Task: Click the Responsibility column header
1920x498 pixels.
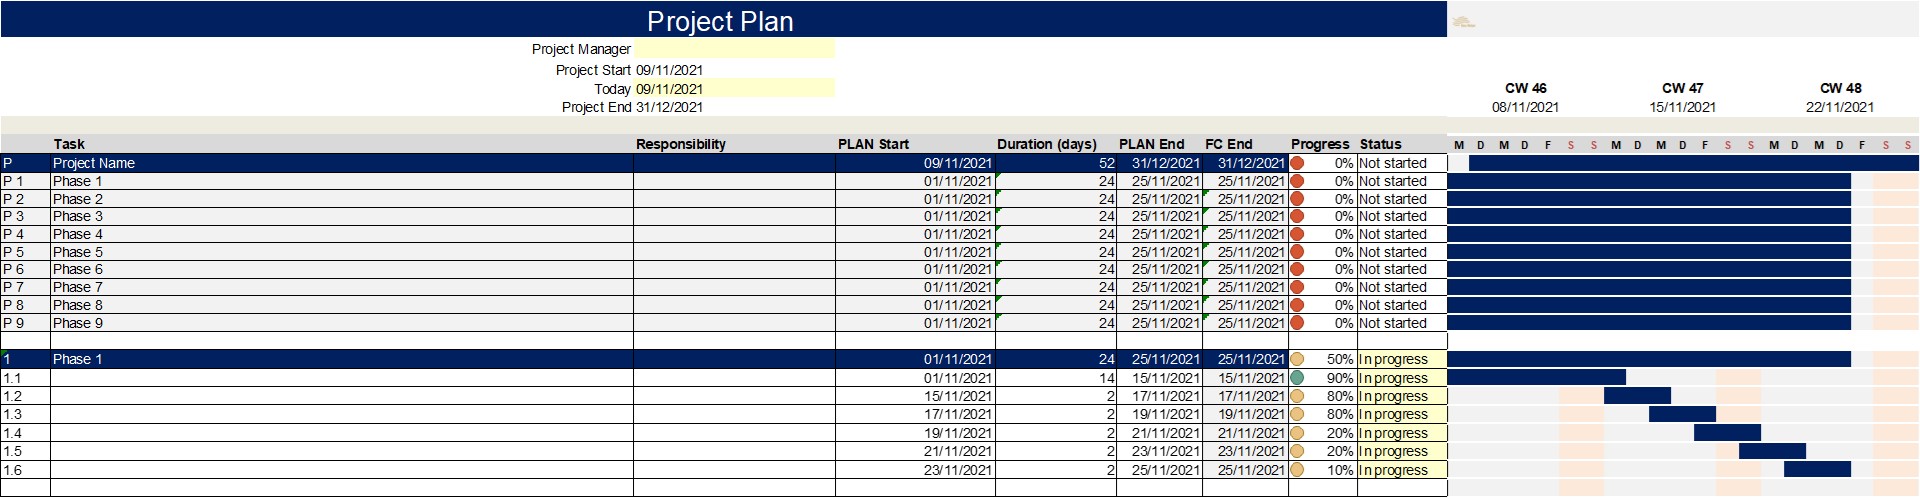Action: pyautogui.click(x=681, y=144)
